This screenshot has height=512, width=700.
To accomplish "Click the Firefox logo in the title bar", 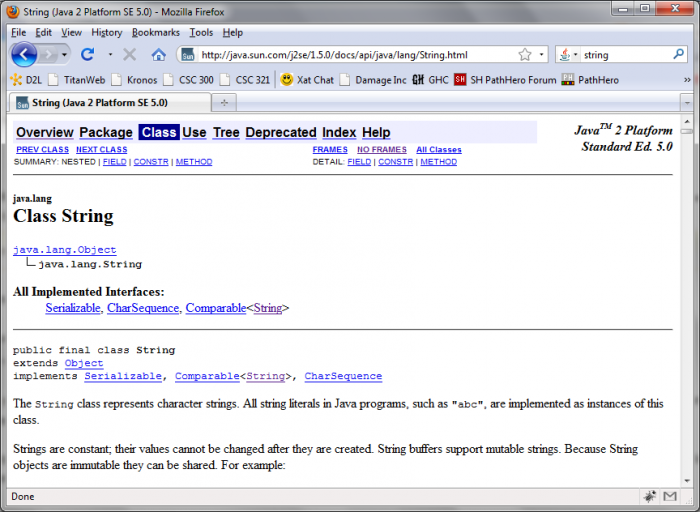I will [13, 12].
